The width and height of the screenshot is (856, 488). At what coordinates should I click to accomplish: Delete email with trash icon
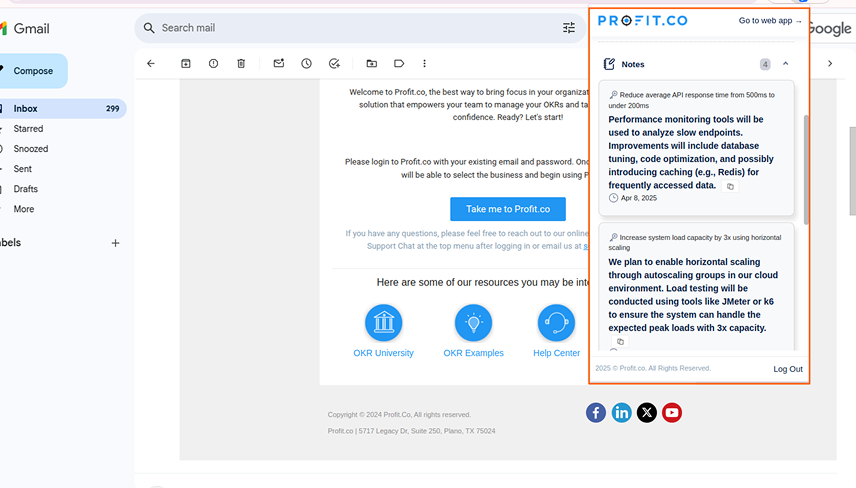(241, 63)
